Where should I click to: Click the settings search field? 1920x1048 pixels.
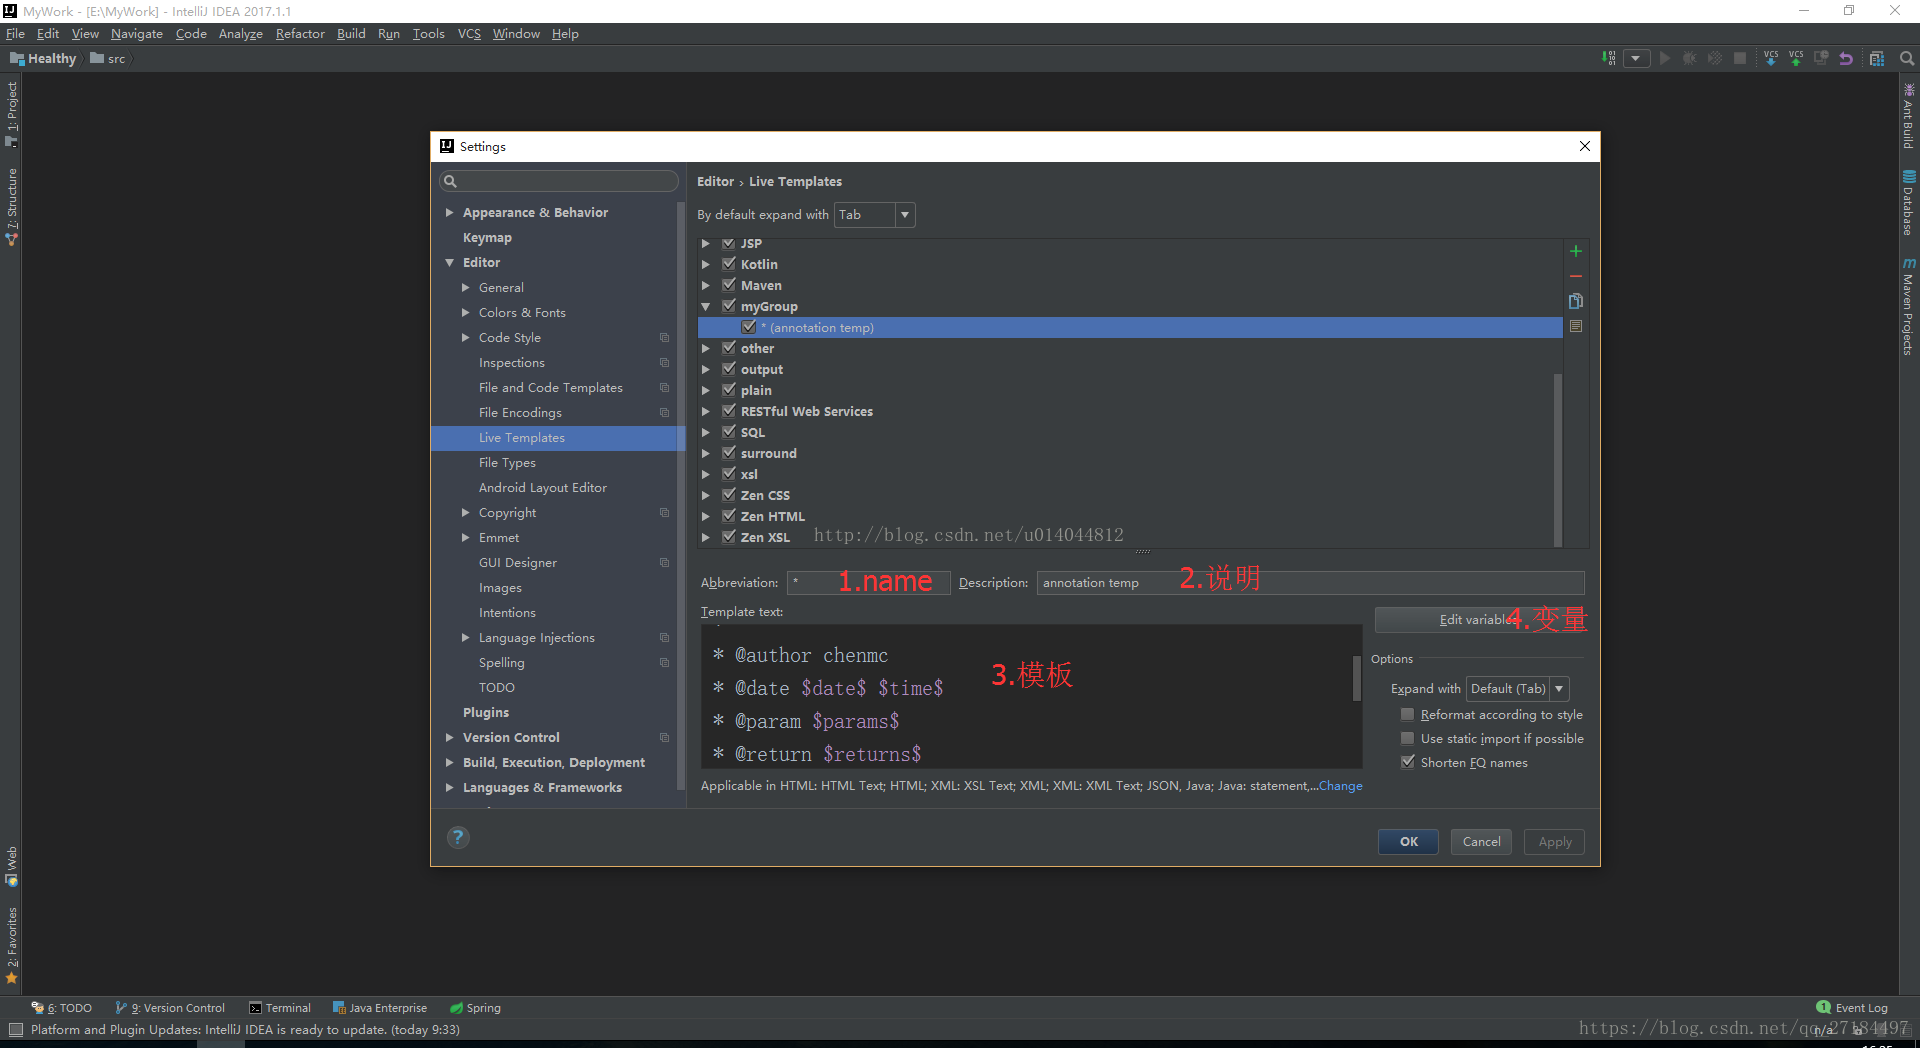tap(559, 181)
